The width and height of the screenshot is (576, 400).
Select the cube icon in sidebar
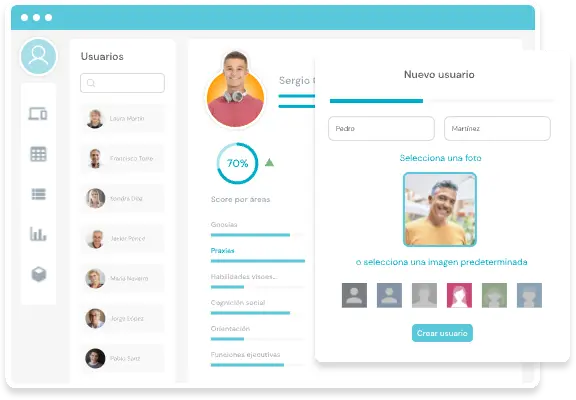(39, 274)
